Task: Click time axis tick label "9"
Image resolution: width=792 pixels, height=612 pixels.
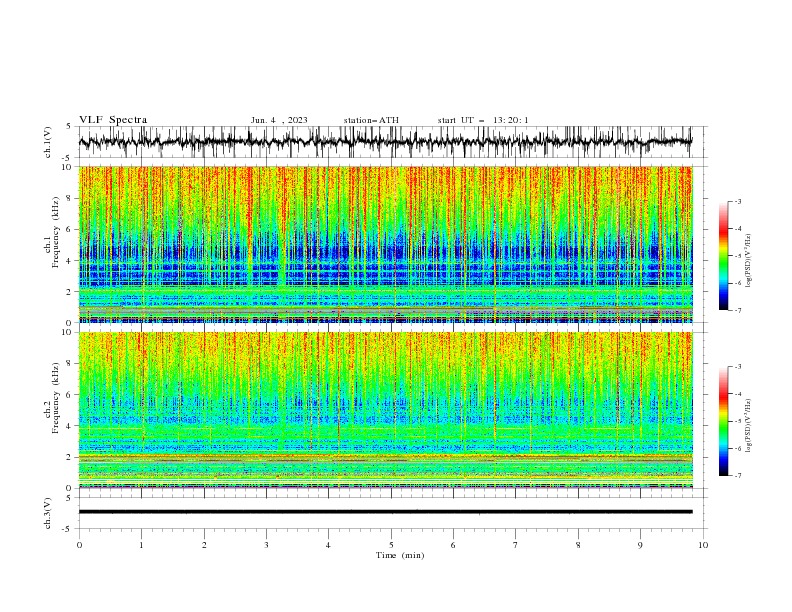Action: coord(640,545)
